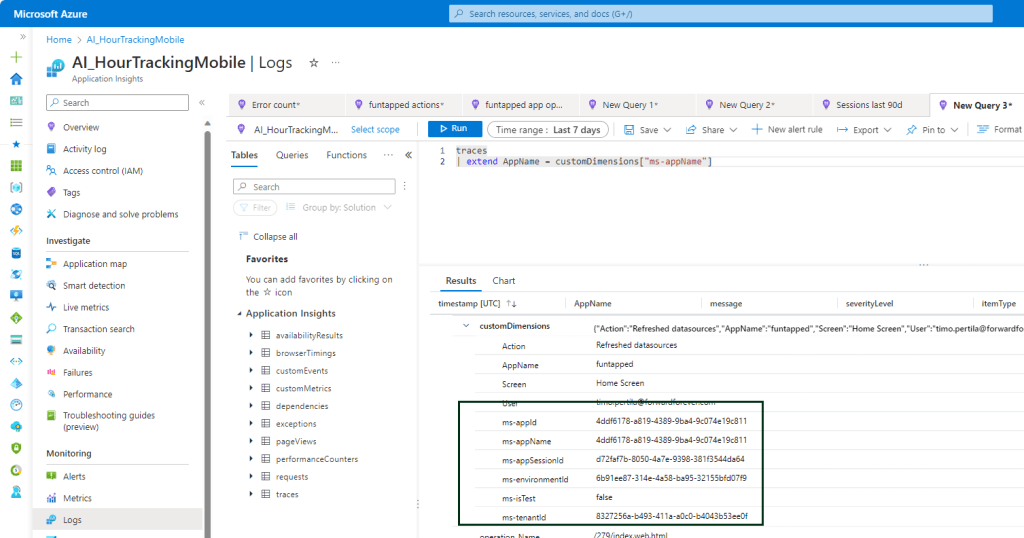
Task: Click Pin to in the query toolbar
Action: click(x=932, y=129)
